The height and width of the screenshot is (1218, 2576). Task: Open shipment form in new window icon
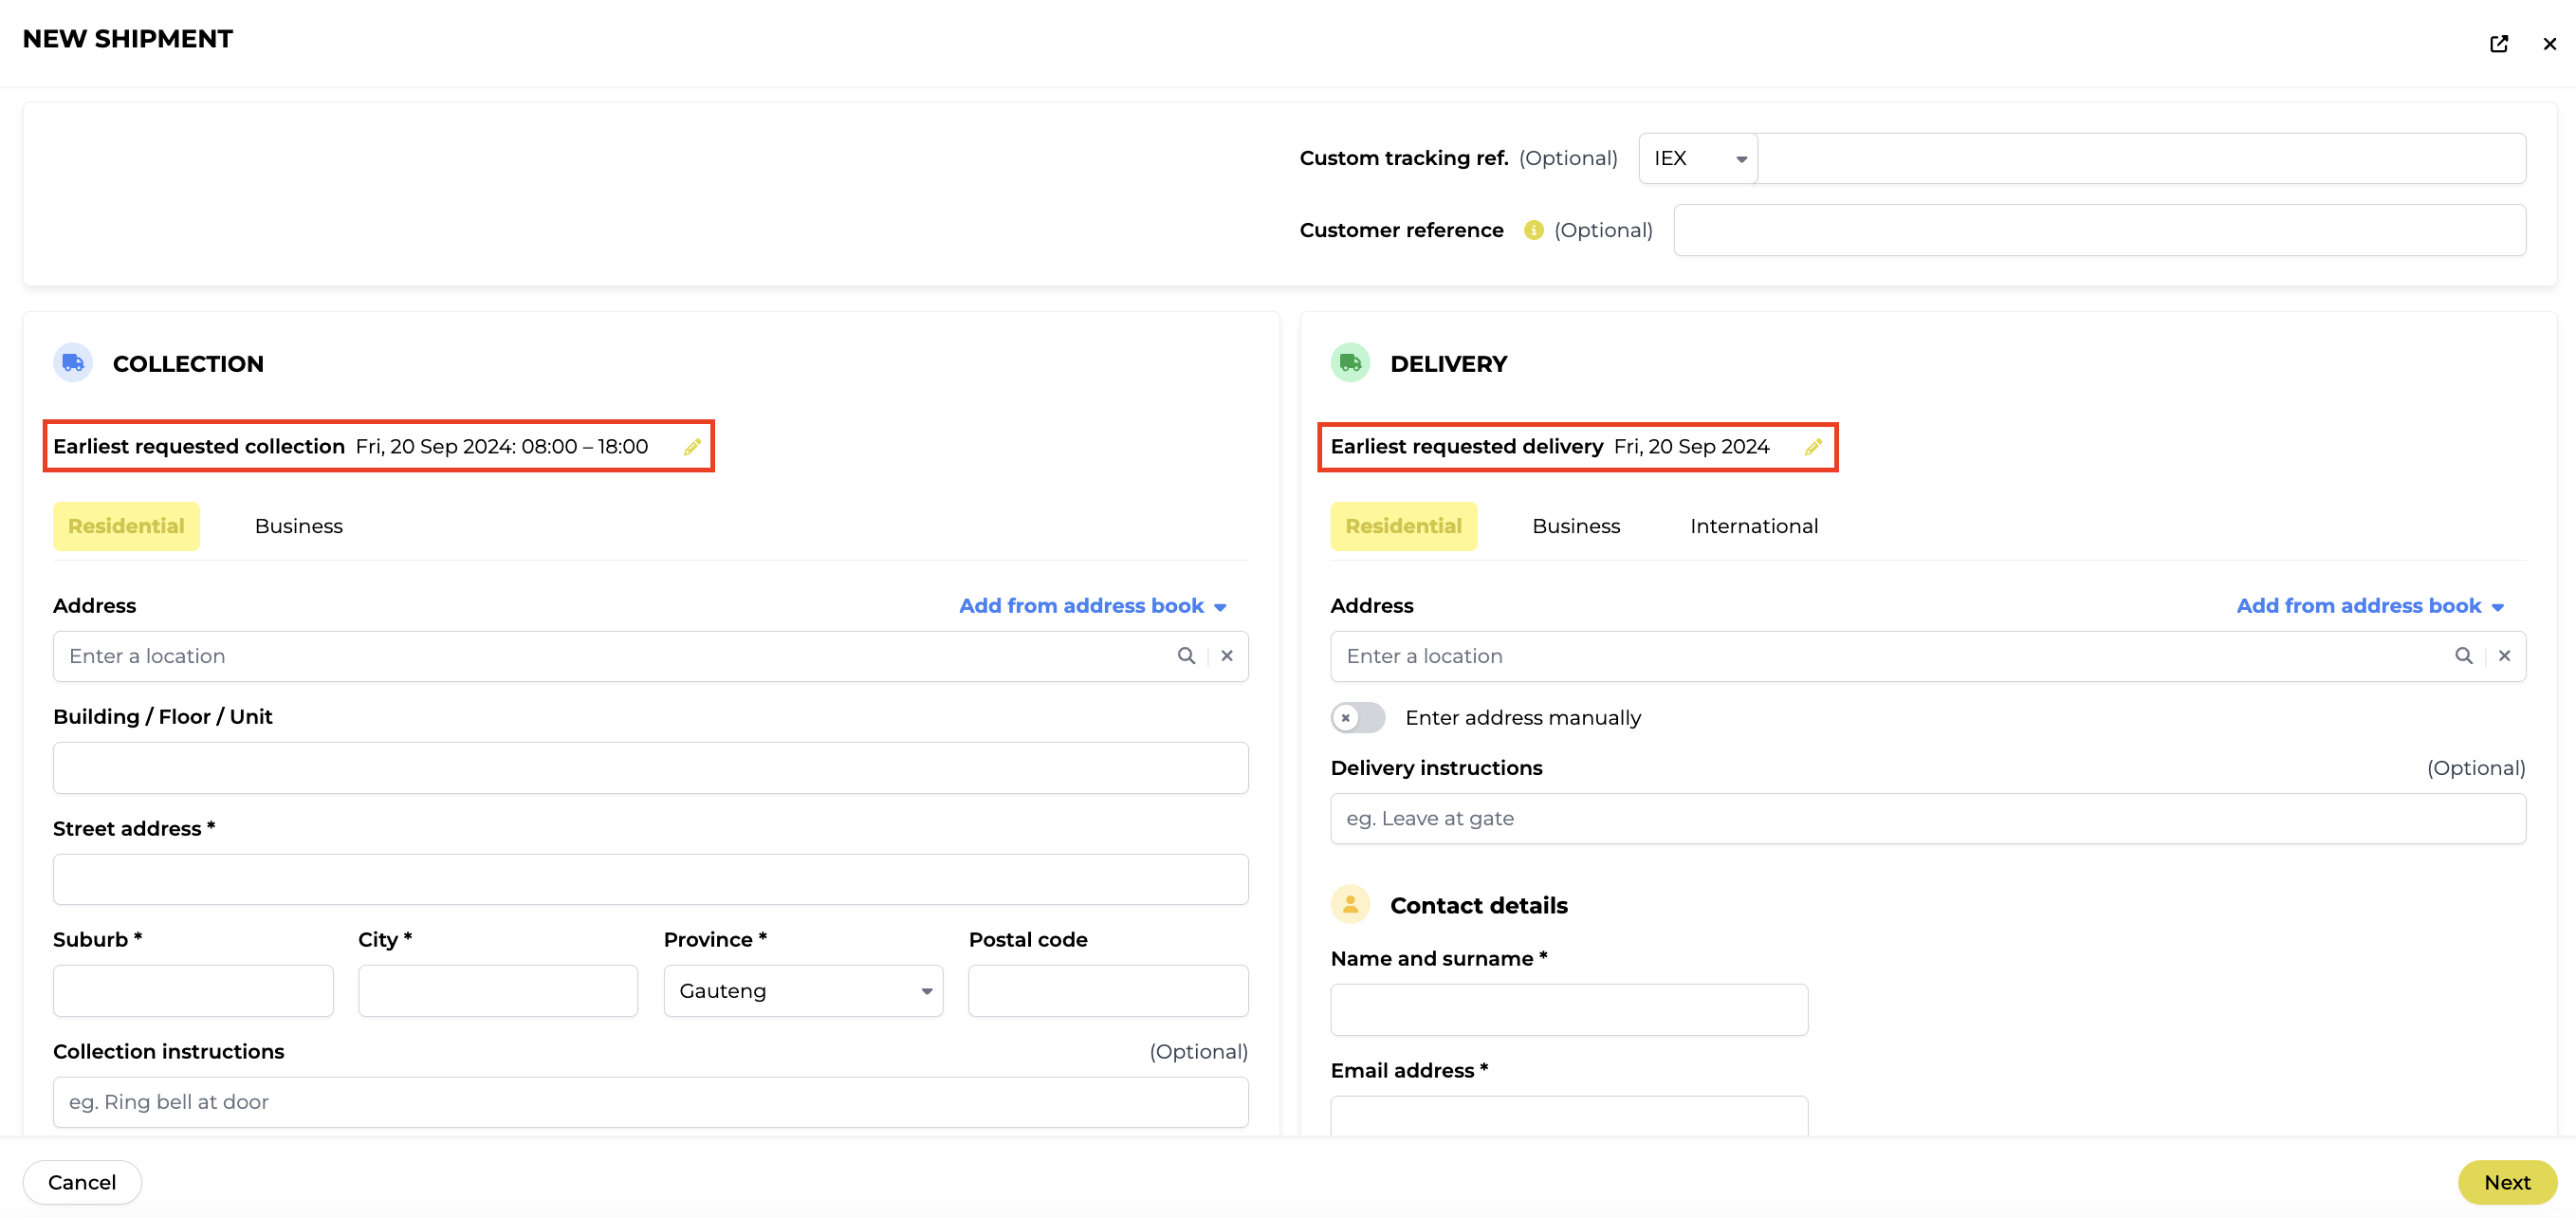(2498, 44)
